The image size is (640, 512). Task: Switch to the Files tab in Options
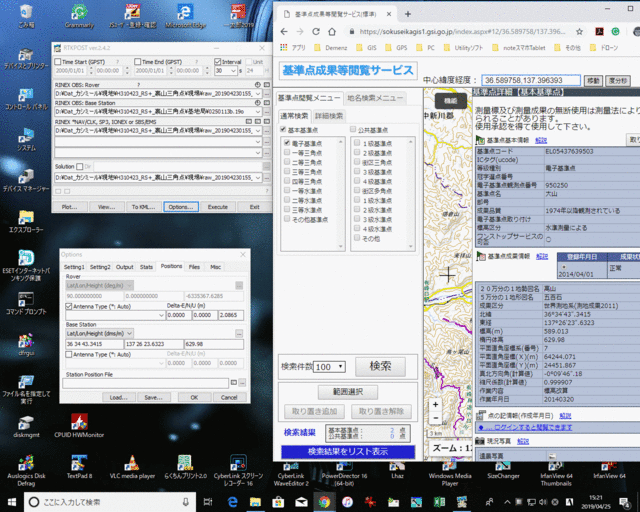click(194, 267)
